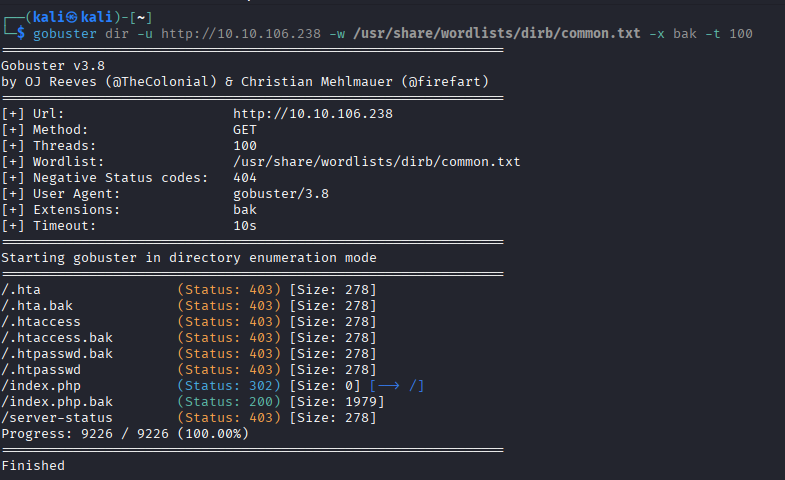Click the [+] marker beside Url

point(13,114)
